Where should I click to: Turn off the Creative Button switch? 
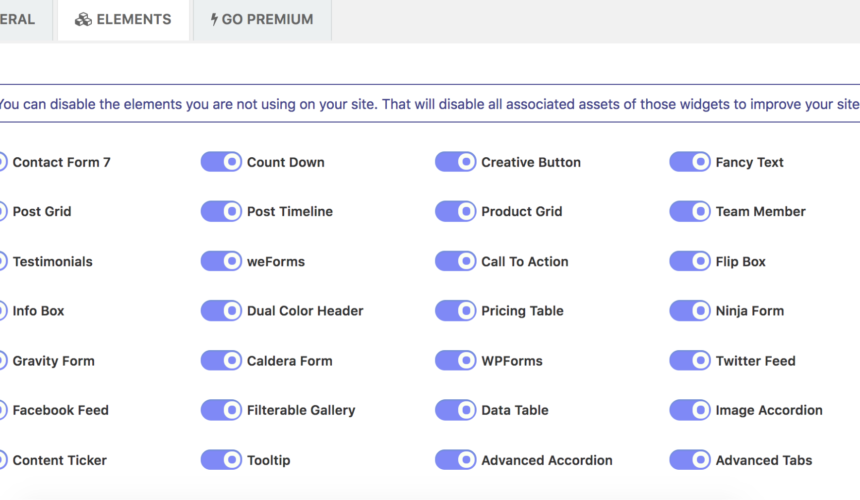coord(455,162)
